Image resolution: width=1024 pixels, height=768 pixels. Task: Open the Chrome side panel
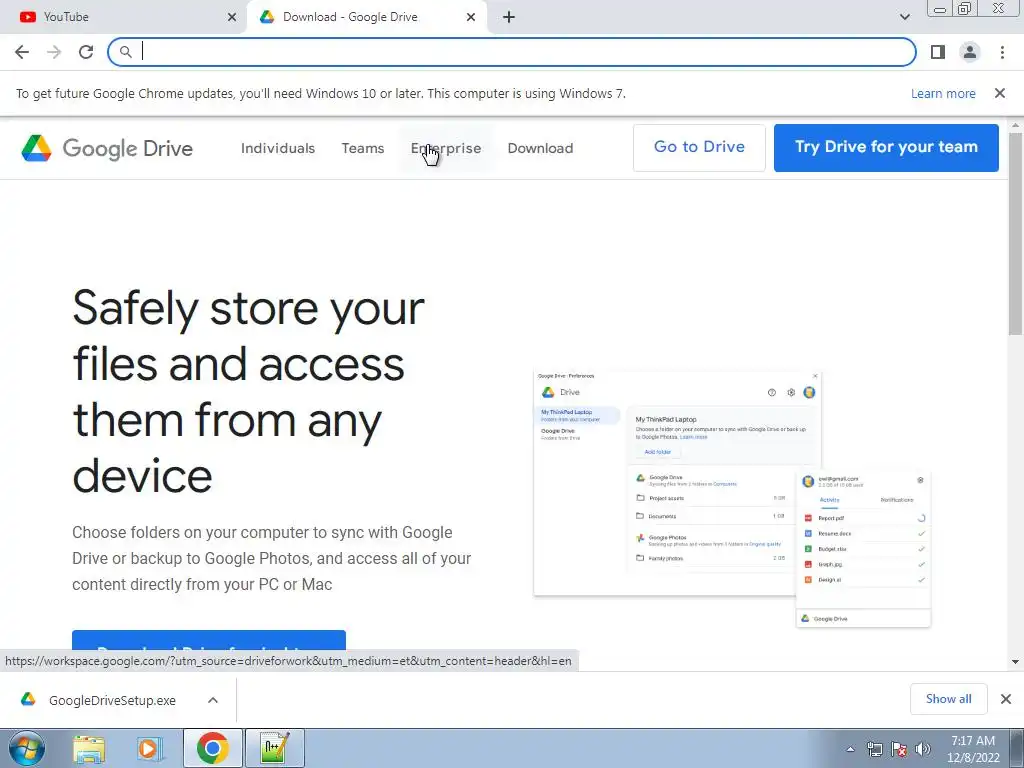tap(938, 52)
